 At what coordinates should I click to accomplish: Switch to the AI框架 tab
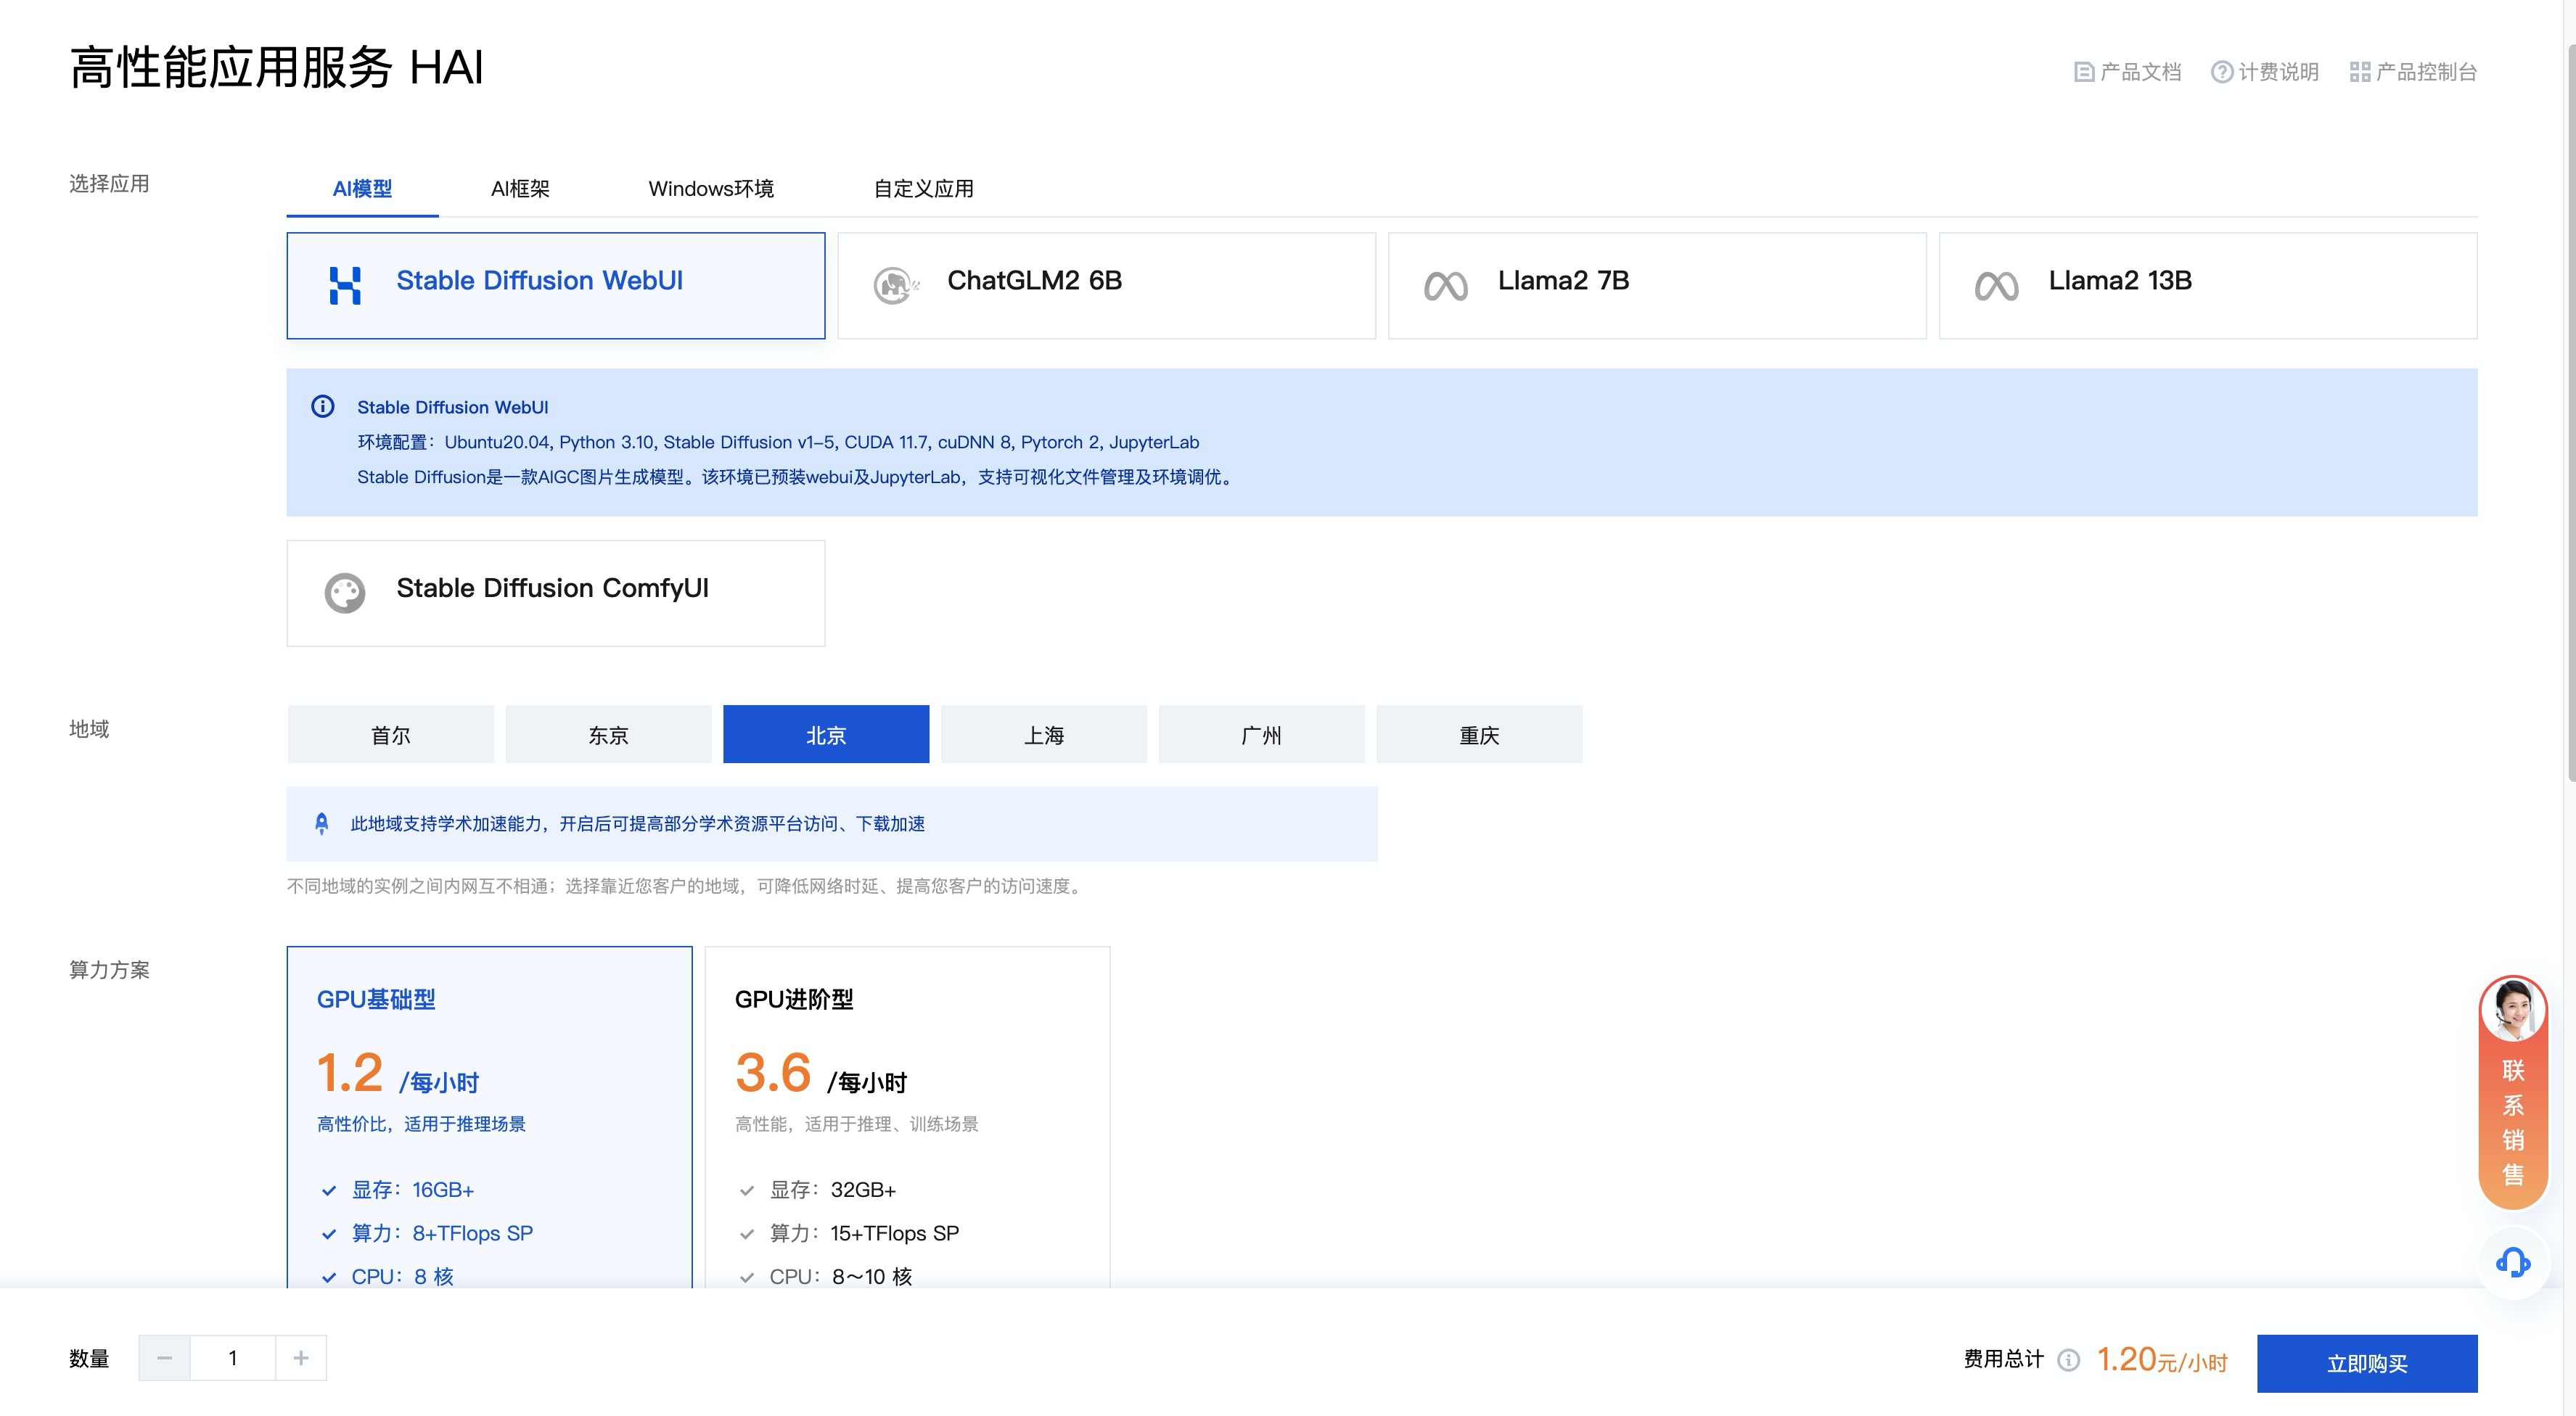tap(520, 189)
